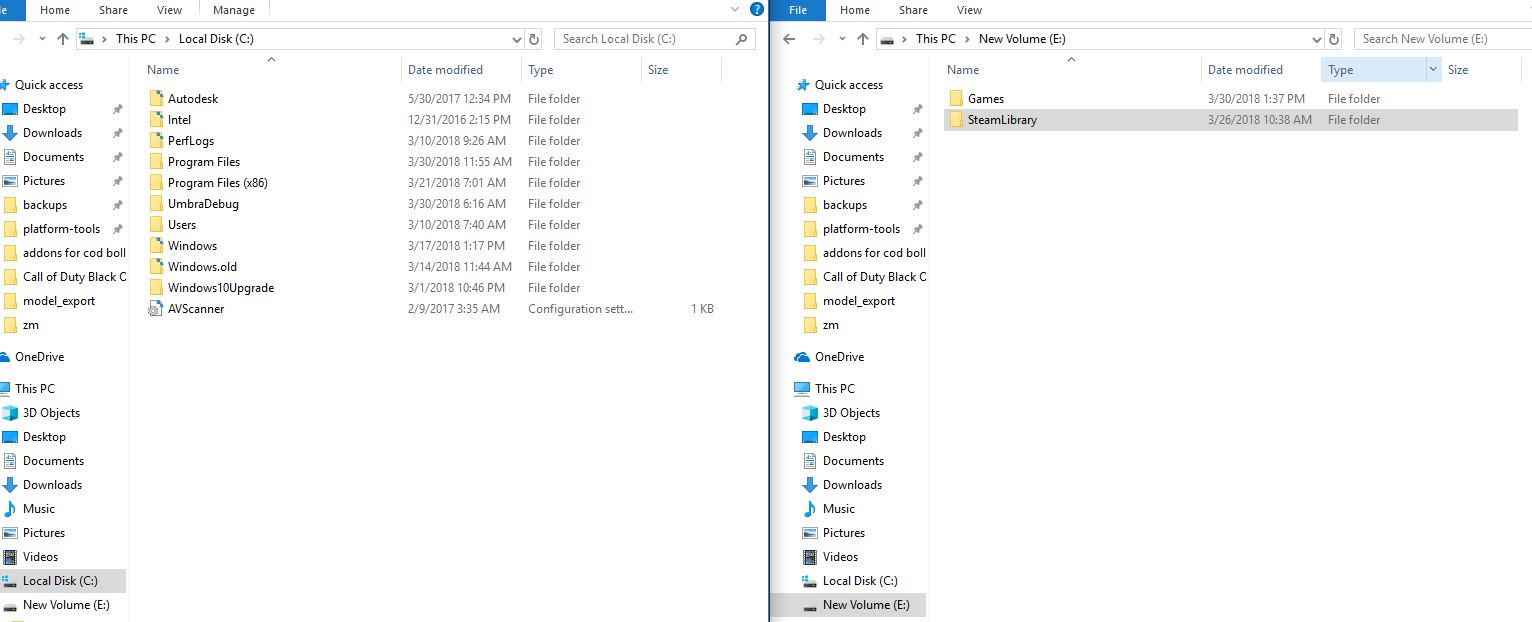Open OneDrive in left window sidebar
Screen dimensions: 1532x622
coord(39,357)
